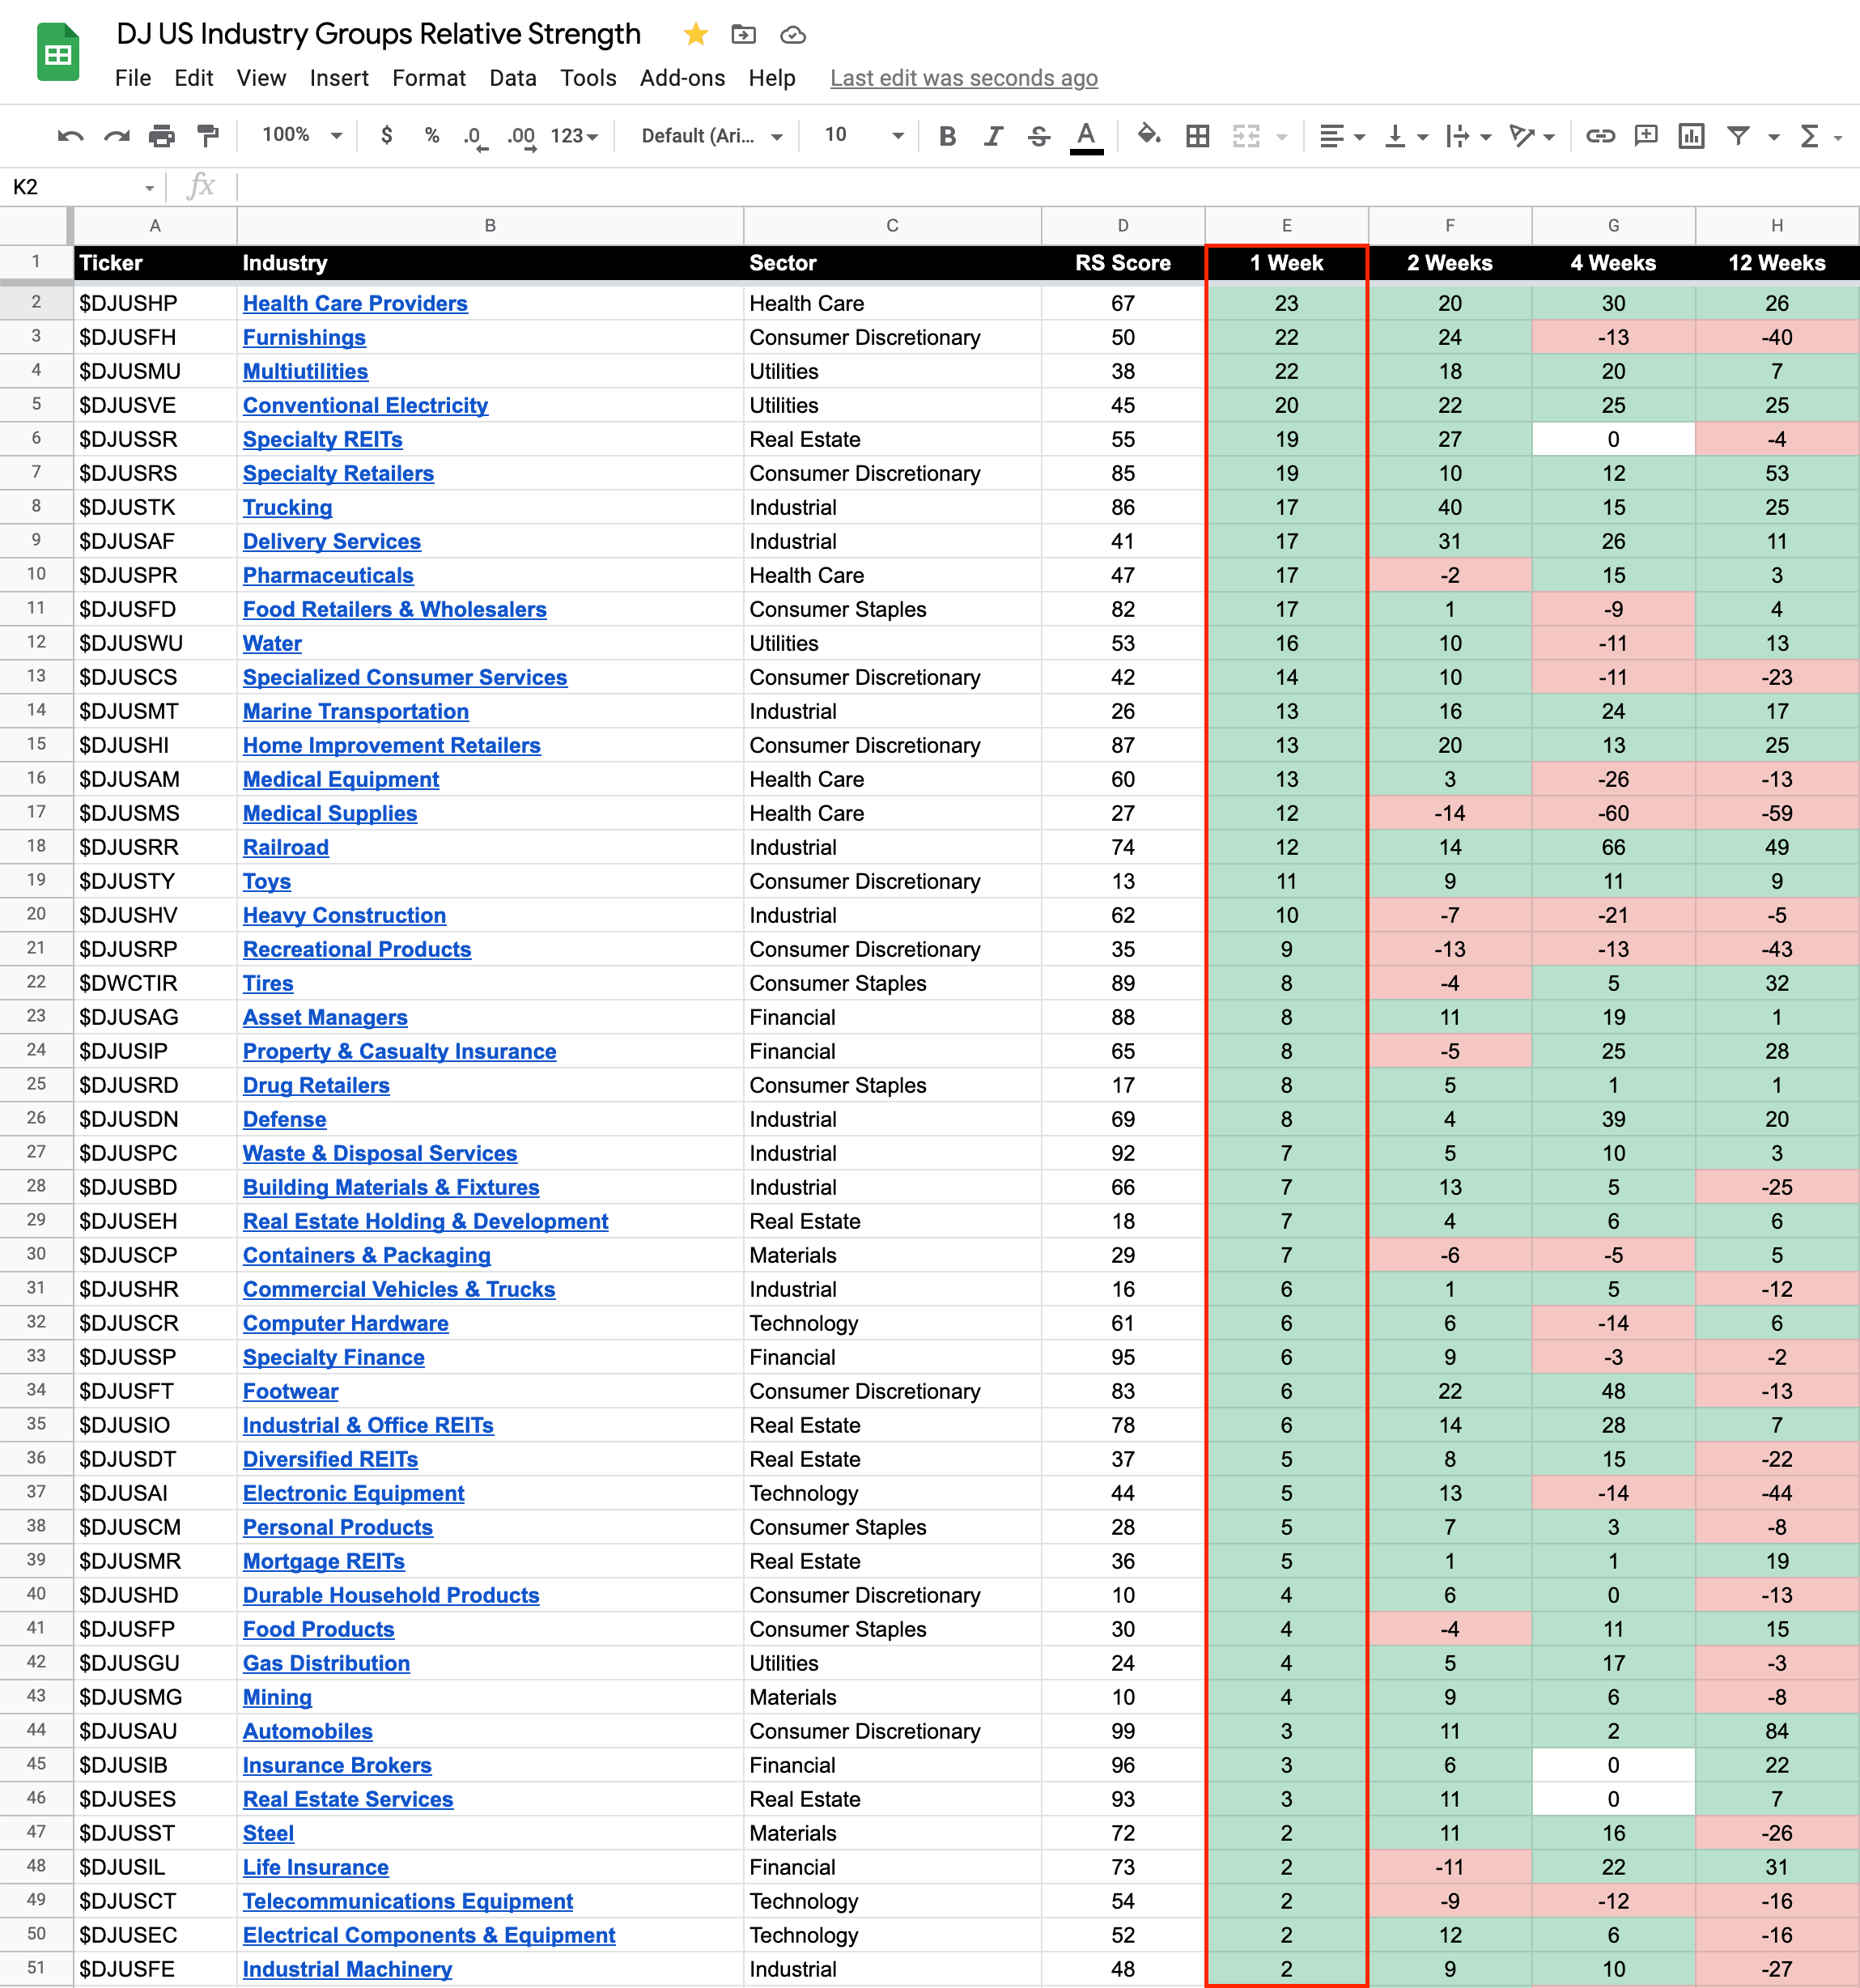
Task: Select the paint format tool
Action: click(207, 136)
